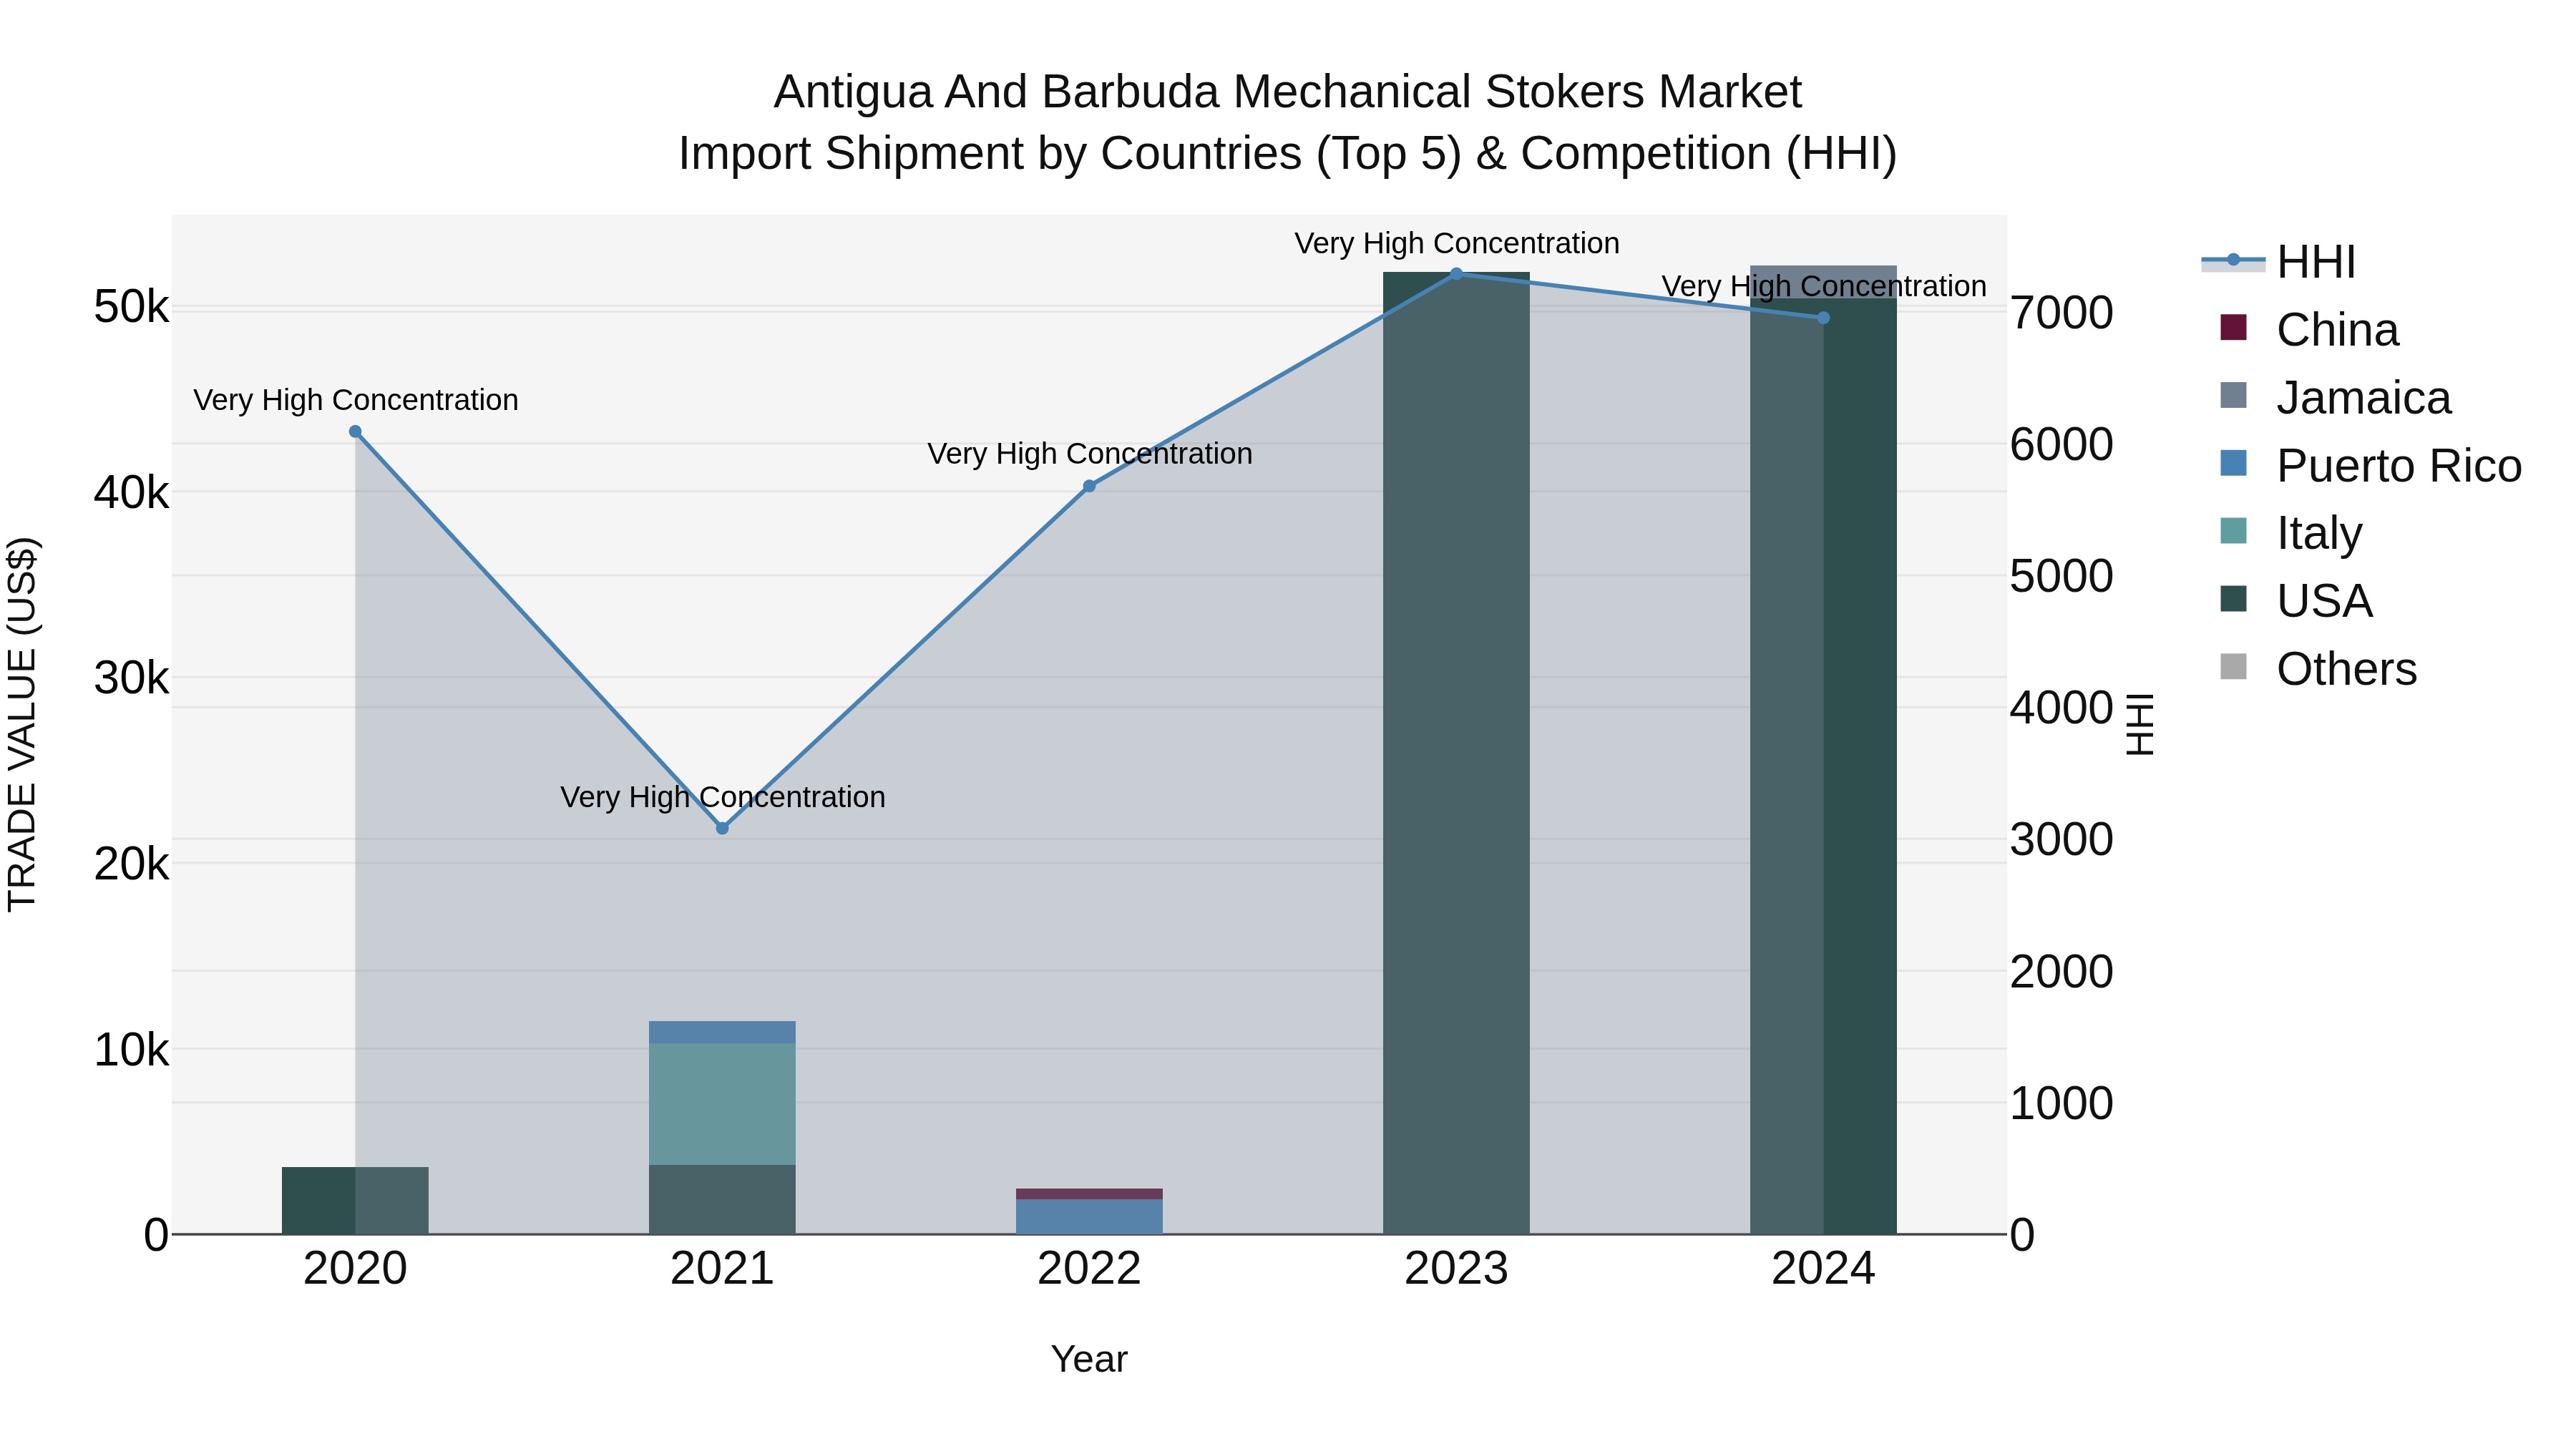Viewport: 2576px width, 1449px height.
Task: Click the '3000' right axis tick label
Action: coord(2062,840)
